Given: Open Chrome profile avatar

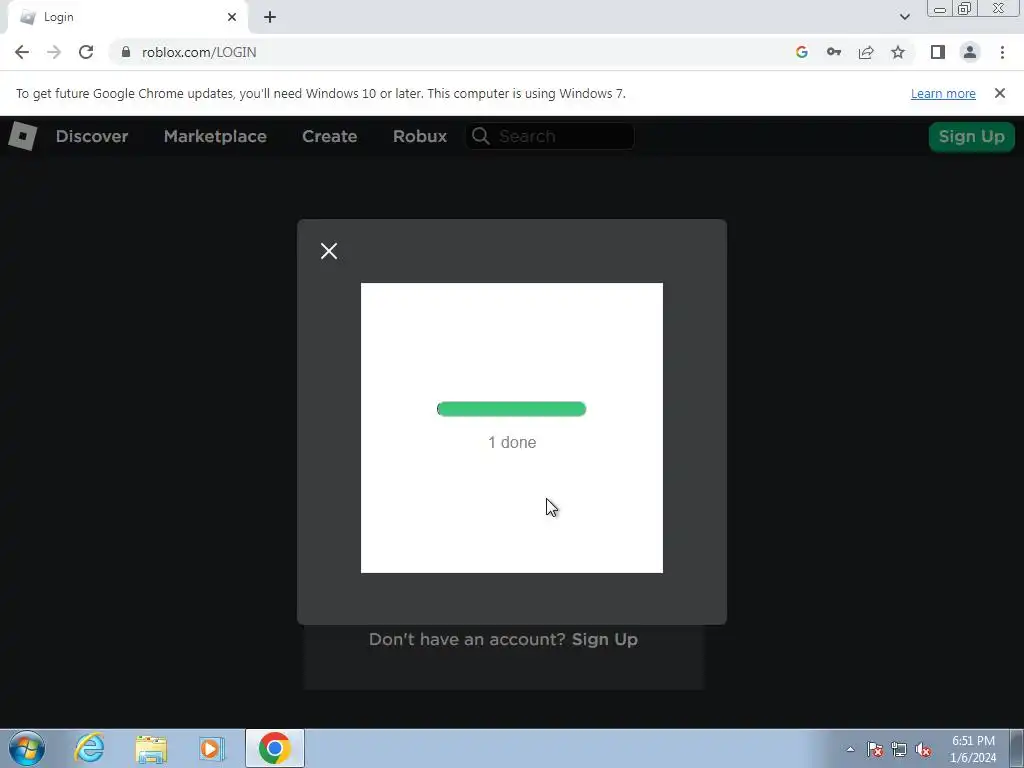Looking at the screenshot, I should (x=970, y=52).
